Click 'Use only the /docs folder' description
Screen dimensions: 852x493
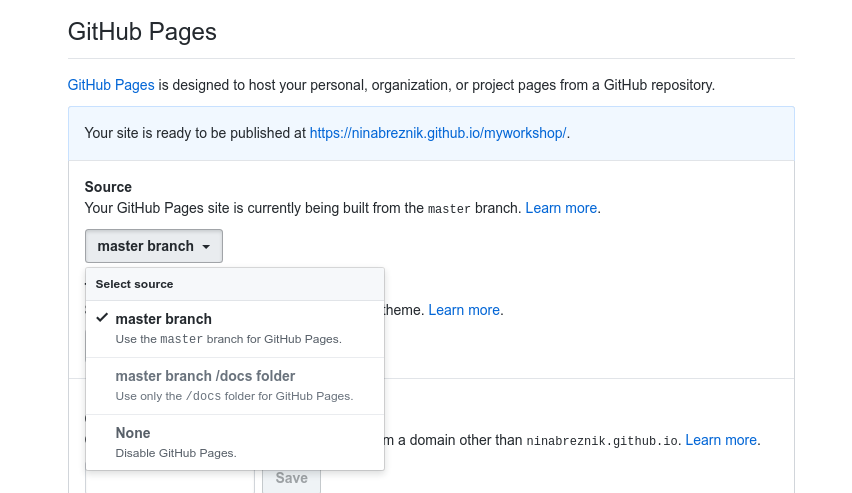(x=234, y=396)
